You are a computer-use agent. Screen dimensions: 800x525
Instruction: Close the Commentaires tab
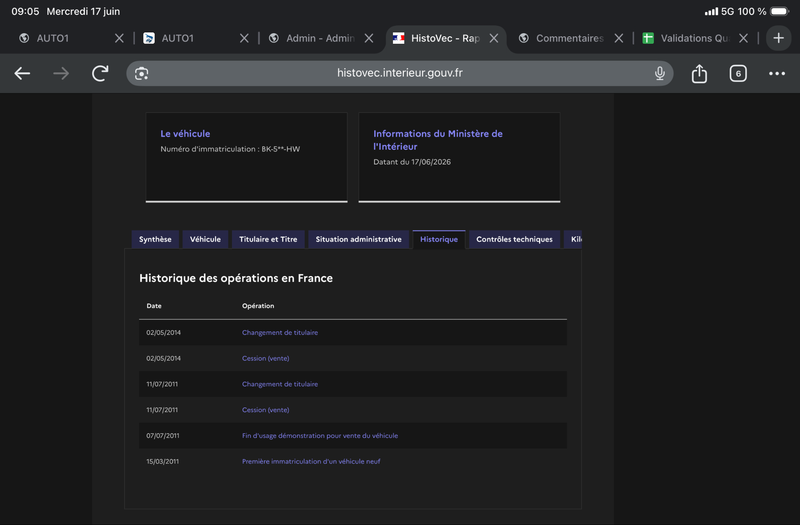click(x=618, y=38)
